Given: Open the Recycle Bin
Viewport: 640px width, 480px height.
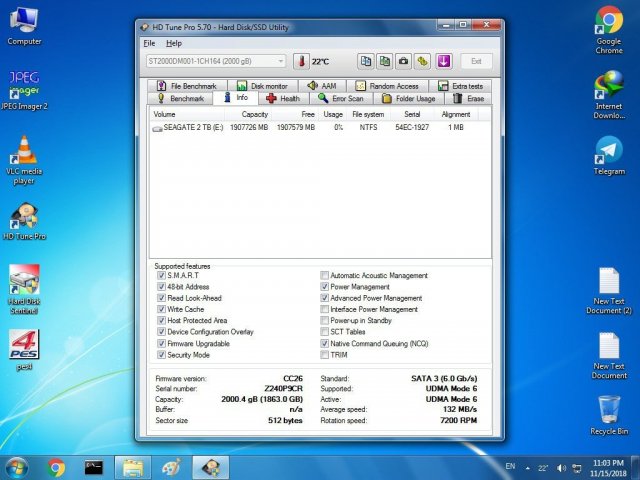Looking at the screenshot, I should tap(608, 414).
